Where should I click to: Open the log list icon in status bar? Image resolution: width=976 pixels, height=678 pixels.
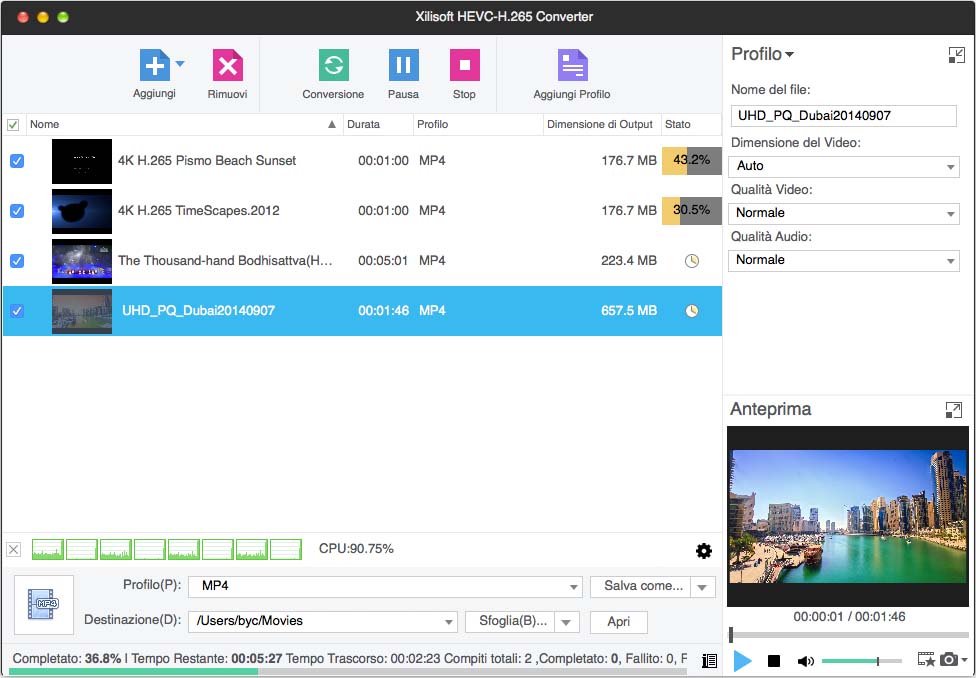coord(709,661)
